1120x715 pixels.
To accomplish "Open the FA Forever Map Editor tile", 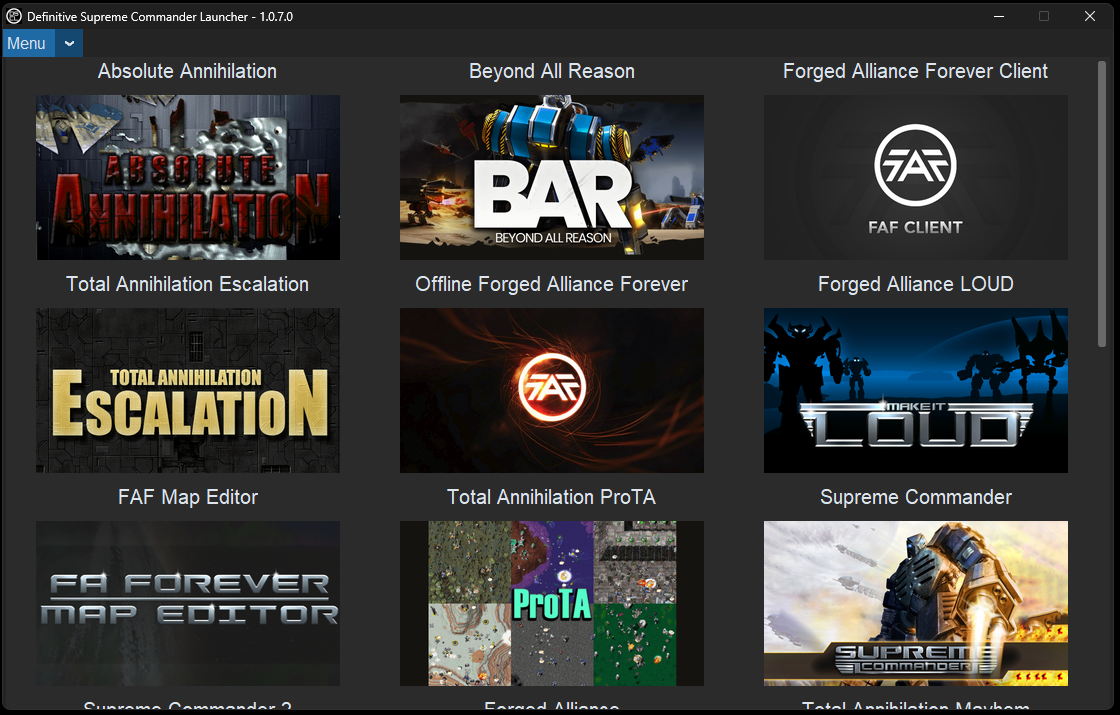I will 188,603.
